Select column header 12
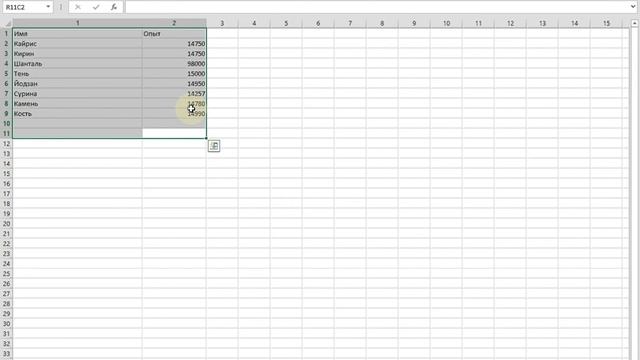Viewport: 640px width, 360px height. point(510,23)
